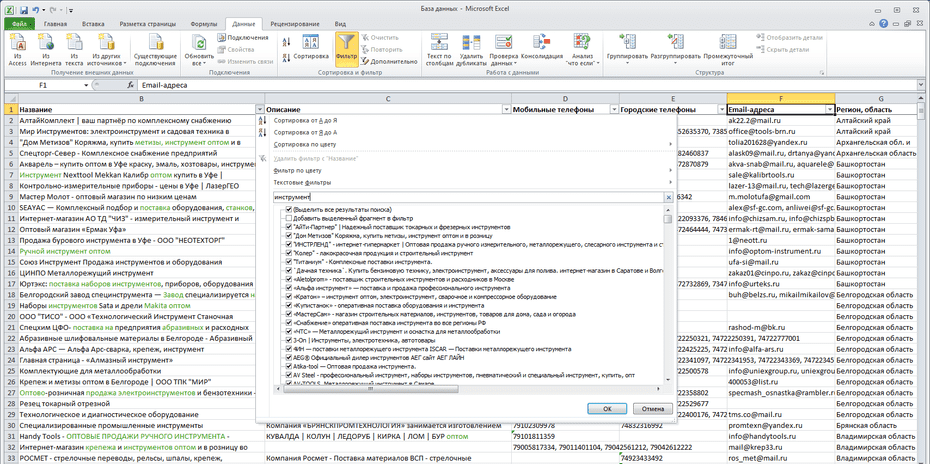
Task: Click the 'Анализ что если' button
Action: click(x=581, y=49)
